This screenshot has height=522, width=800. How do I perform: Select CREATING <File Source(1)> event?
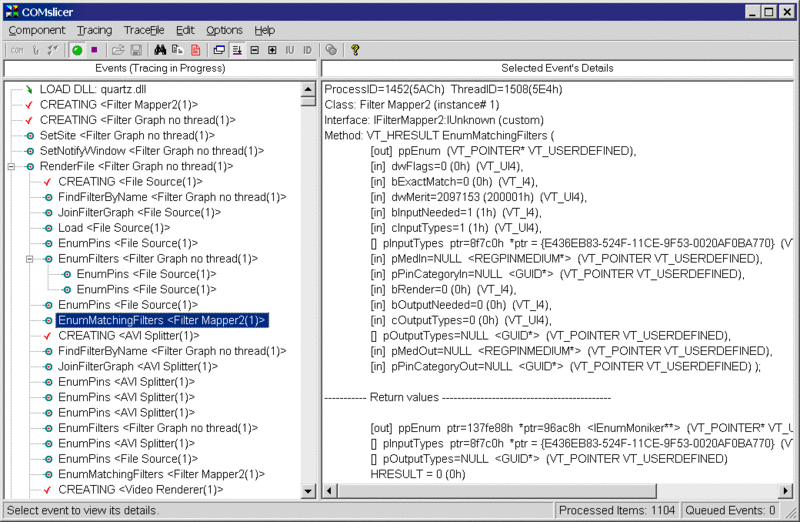point(130,182)
